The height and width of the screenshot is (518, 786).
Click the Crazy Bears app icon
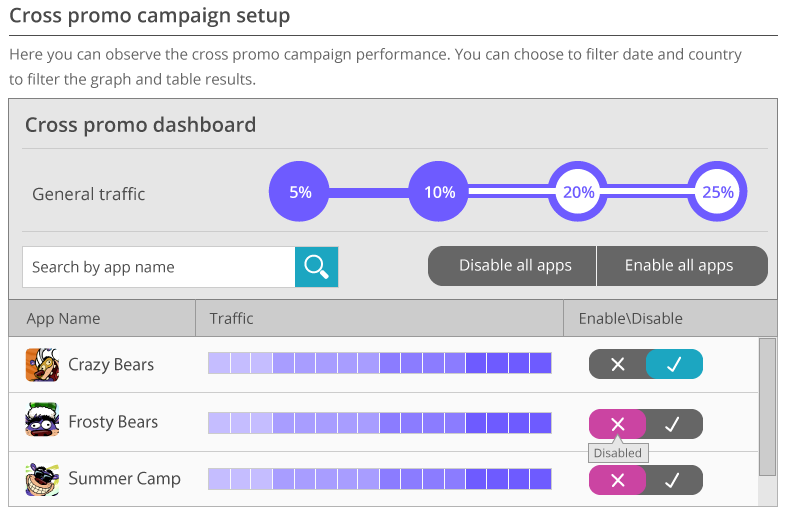click(42, 364)
